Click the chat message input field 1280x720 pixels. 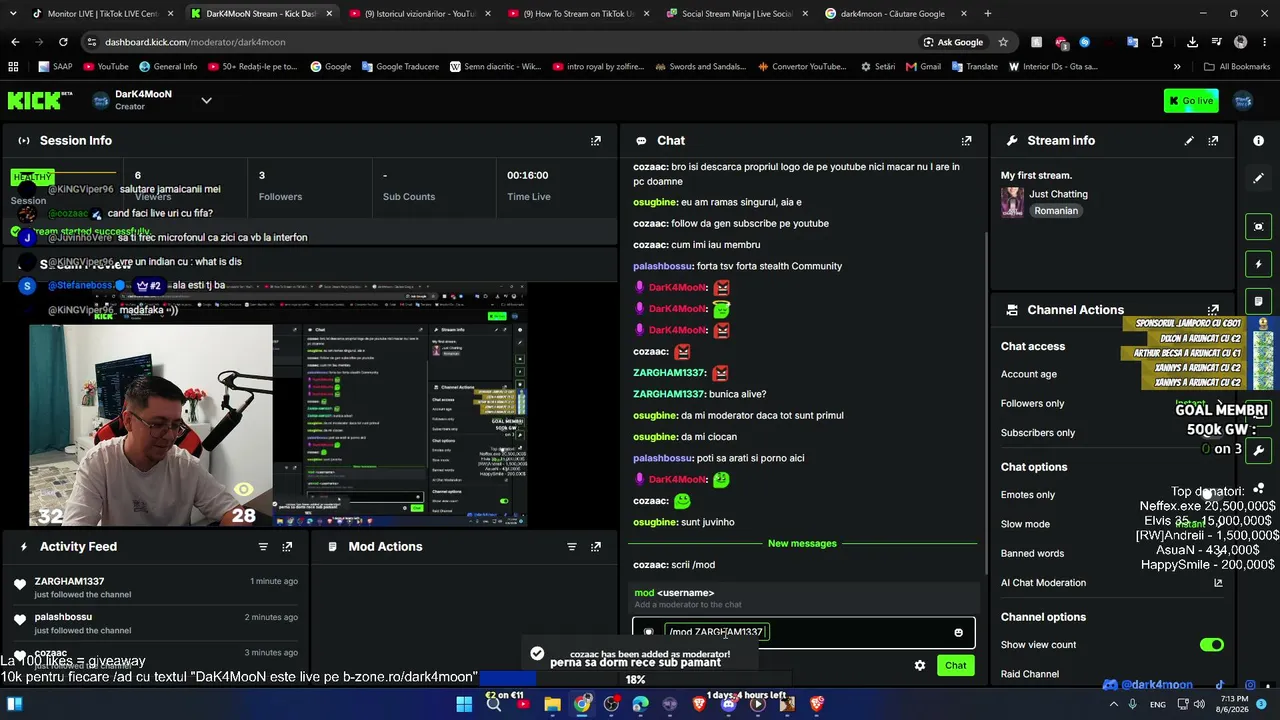click(803, 632)
